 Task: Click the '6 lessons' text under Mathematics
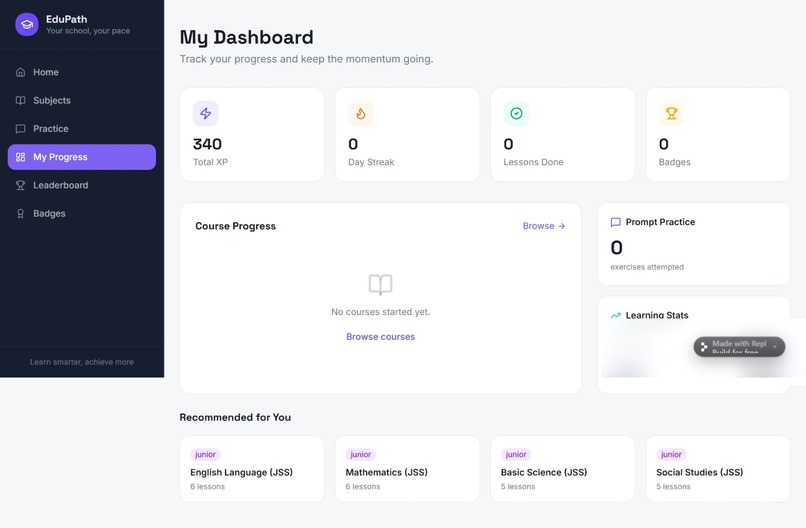[363, 486]
